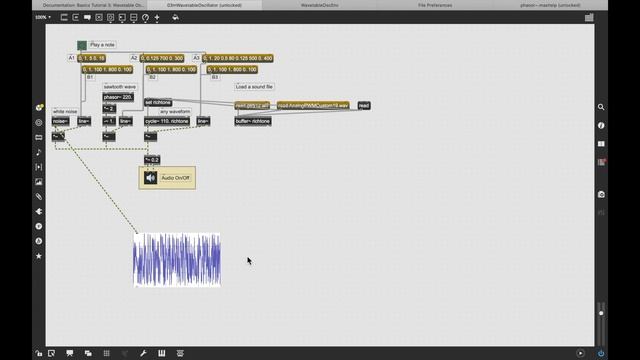Open the plug-ins browser in left sidebar
Image resolution: width=640 pixels, height=360 pixels.
point(39,167)
